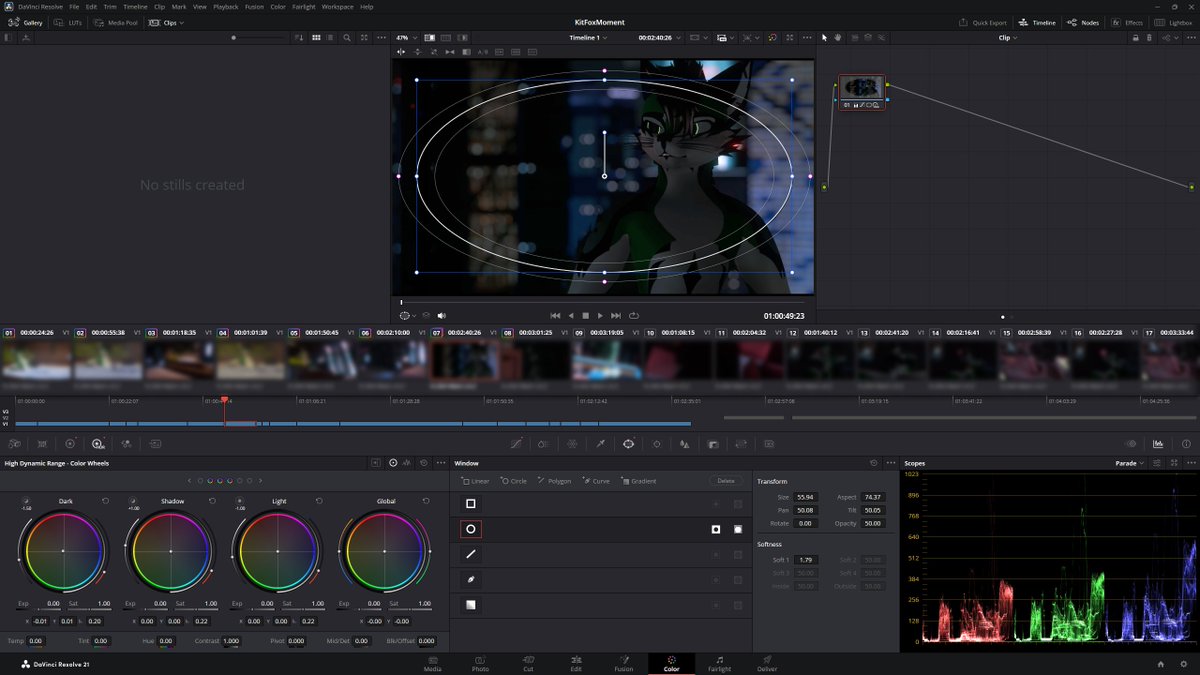Add a new Polygon window
This screenshot has height=675, width=1200.
[554, 481]
